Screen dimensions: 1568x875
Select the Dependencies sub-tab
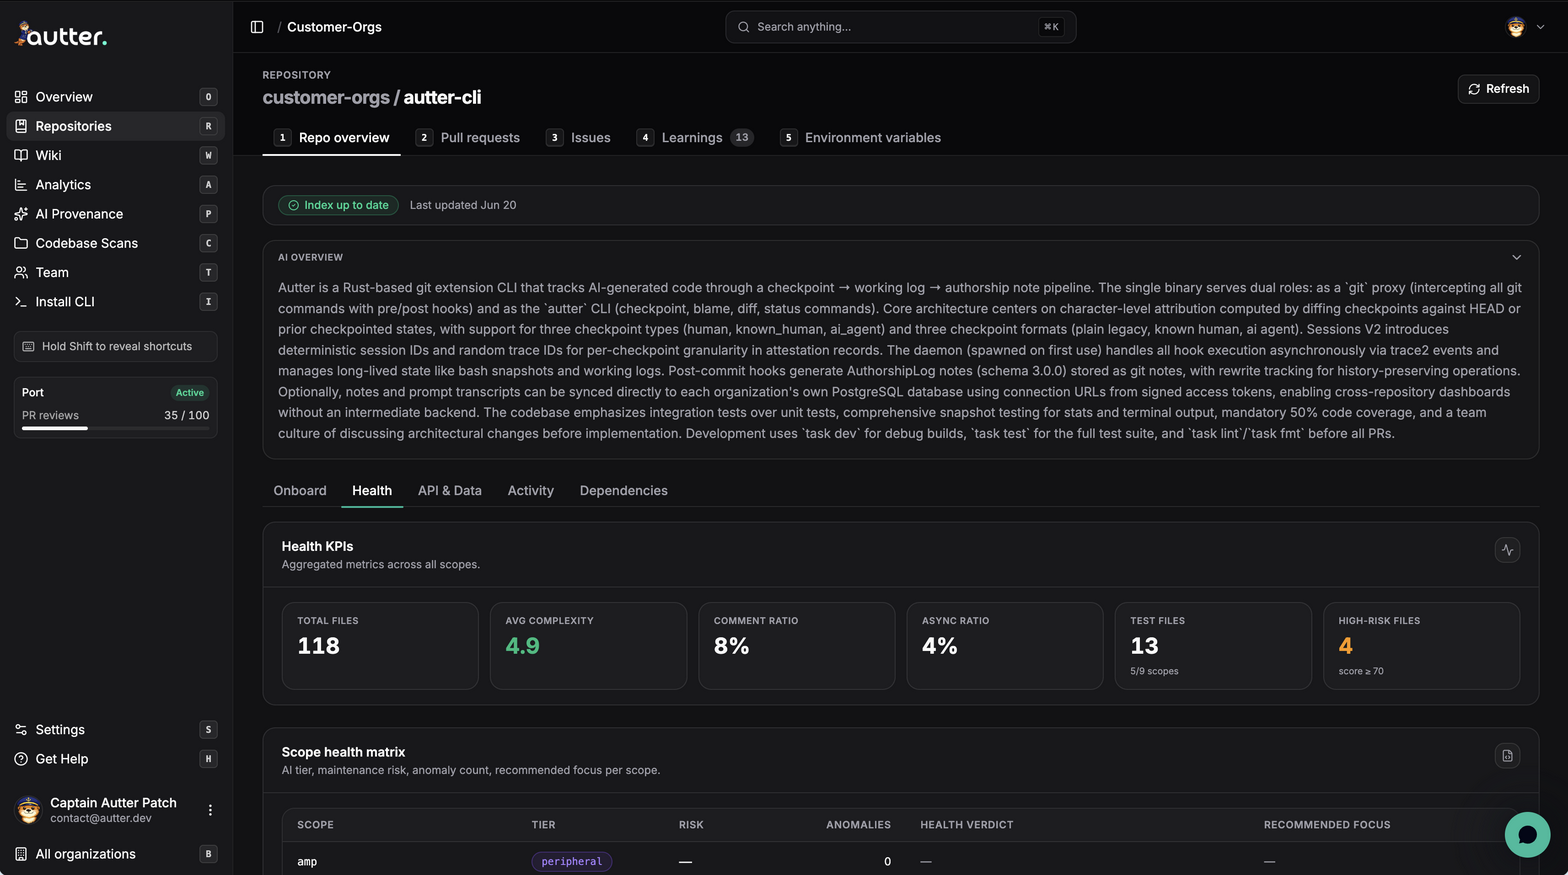(x=624, y=491)
